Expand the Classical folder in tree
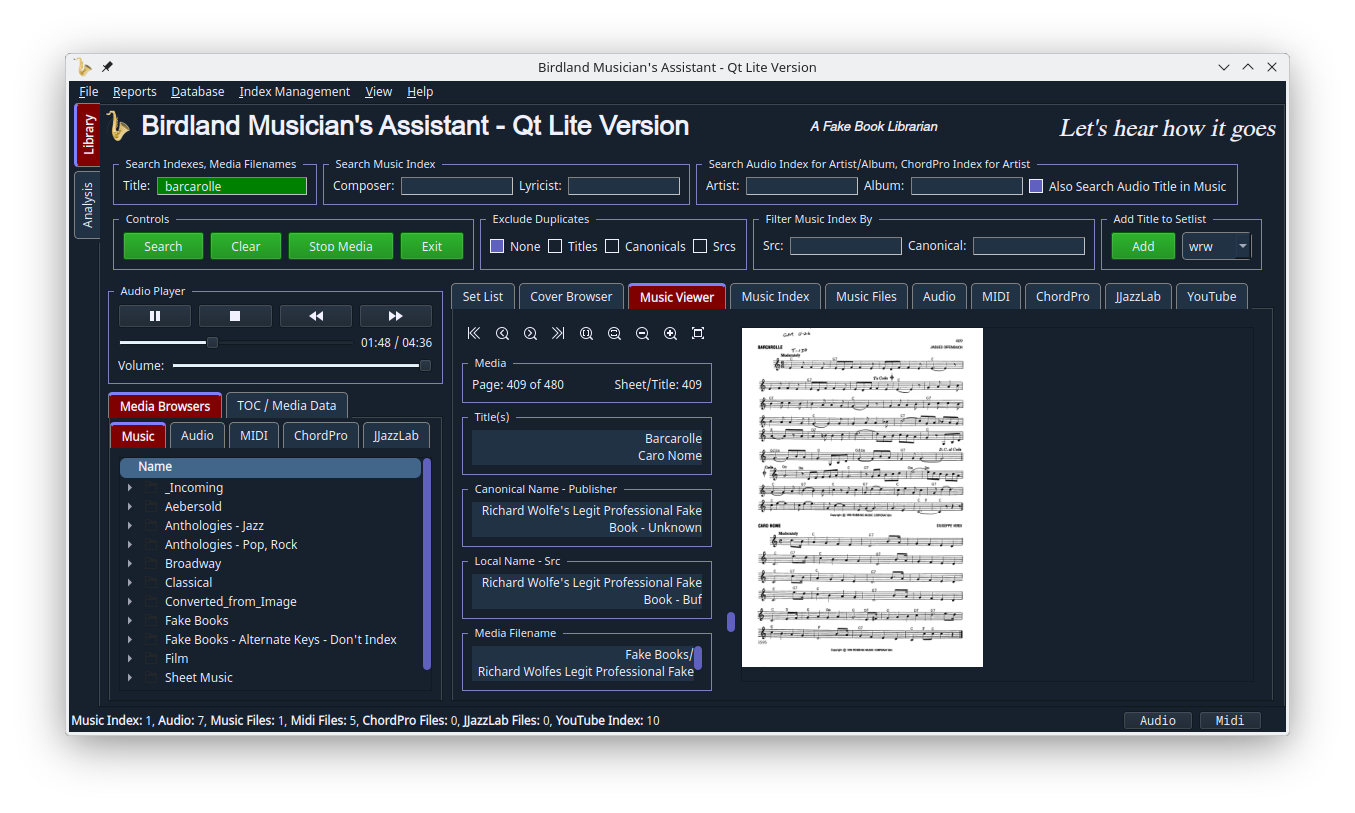 (130, 583)
